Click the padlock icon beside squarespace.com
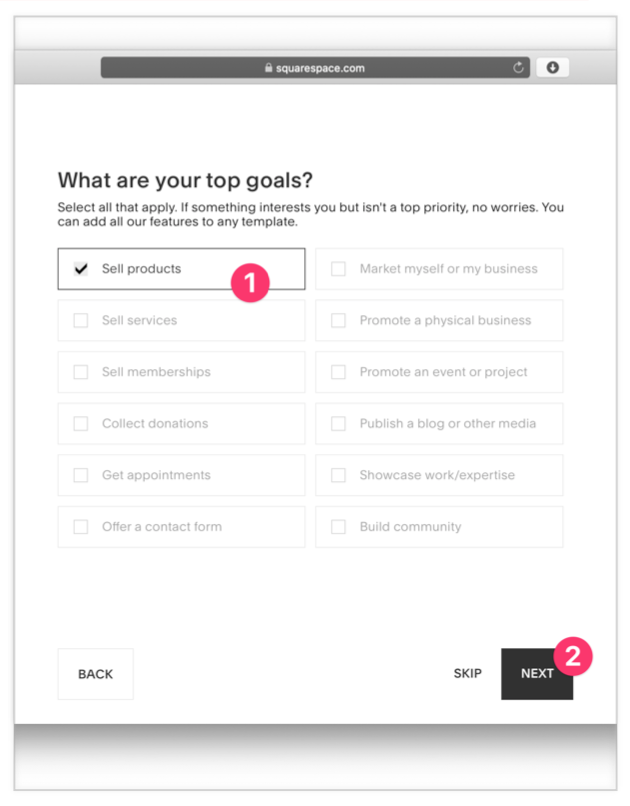Viewport: 630px width, 806px height. pyautogui.click(x=268, y=69)
